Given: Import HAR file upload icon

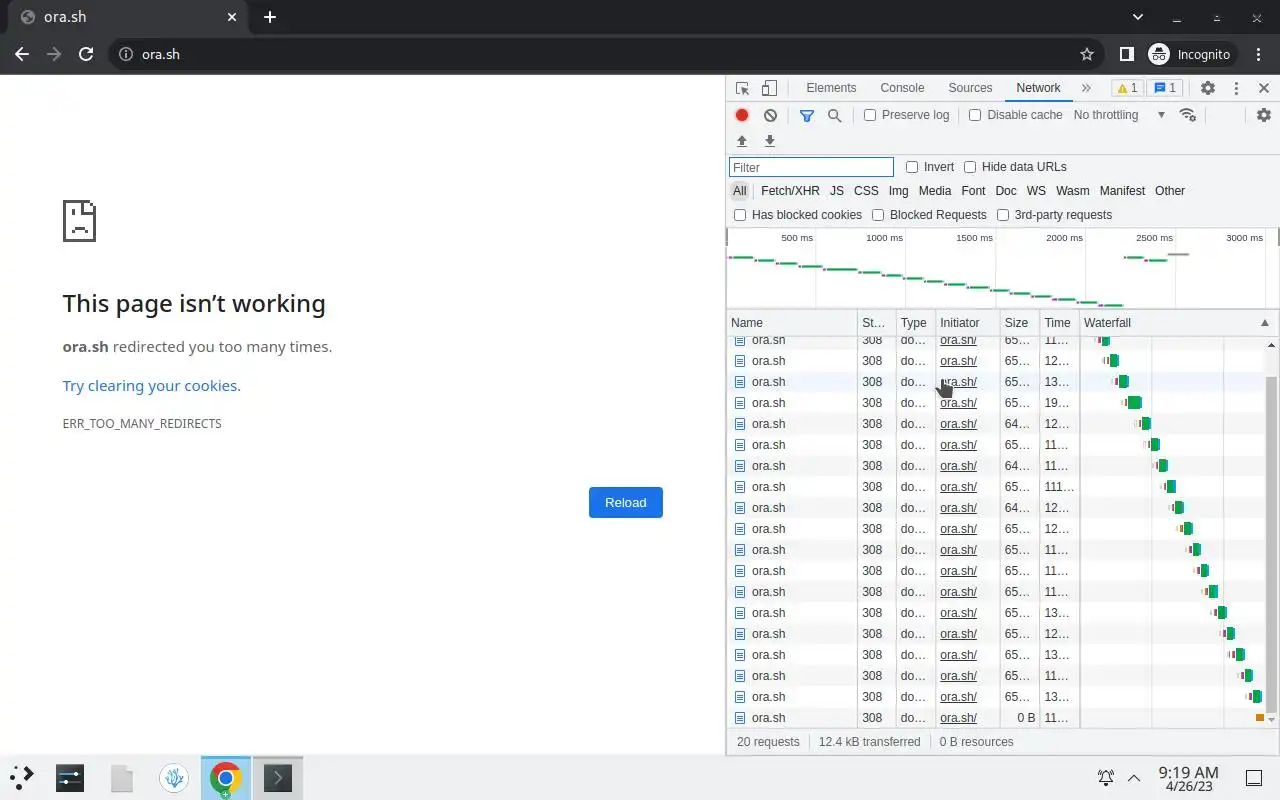Looking at the screenshot, I should [x=742, y=141].
